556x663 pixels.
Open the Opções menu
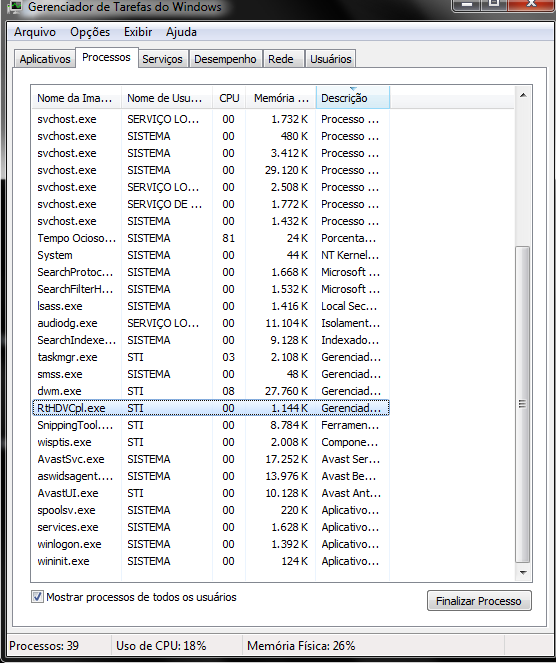tap(90, 32)
